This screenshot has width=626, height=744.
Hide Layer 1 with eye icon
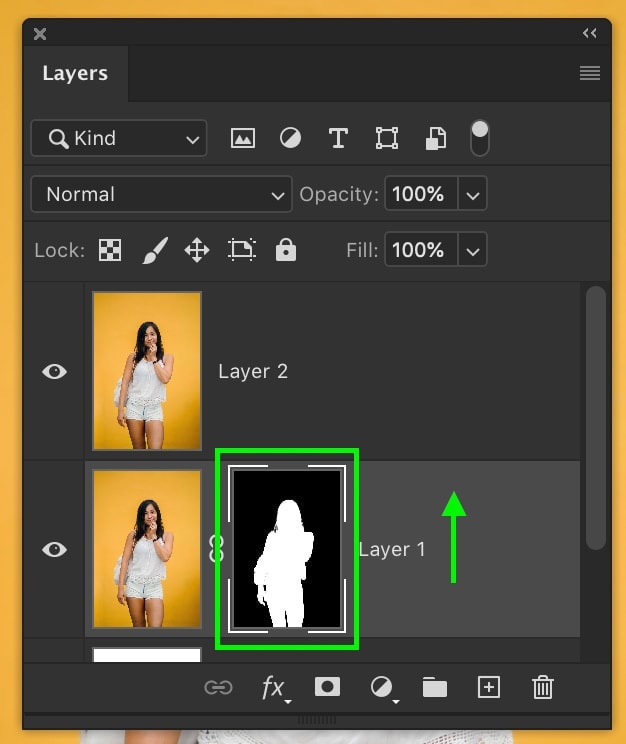pyautogui.click(x=54, y=549)
